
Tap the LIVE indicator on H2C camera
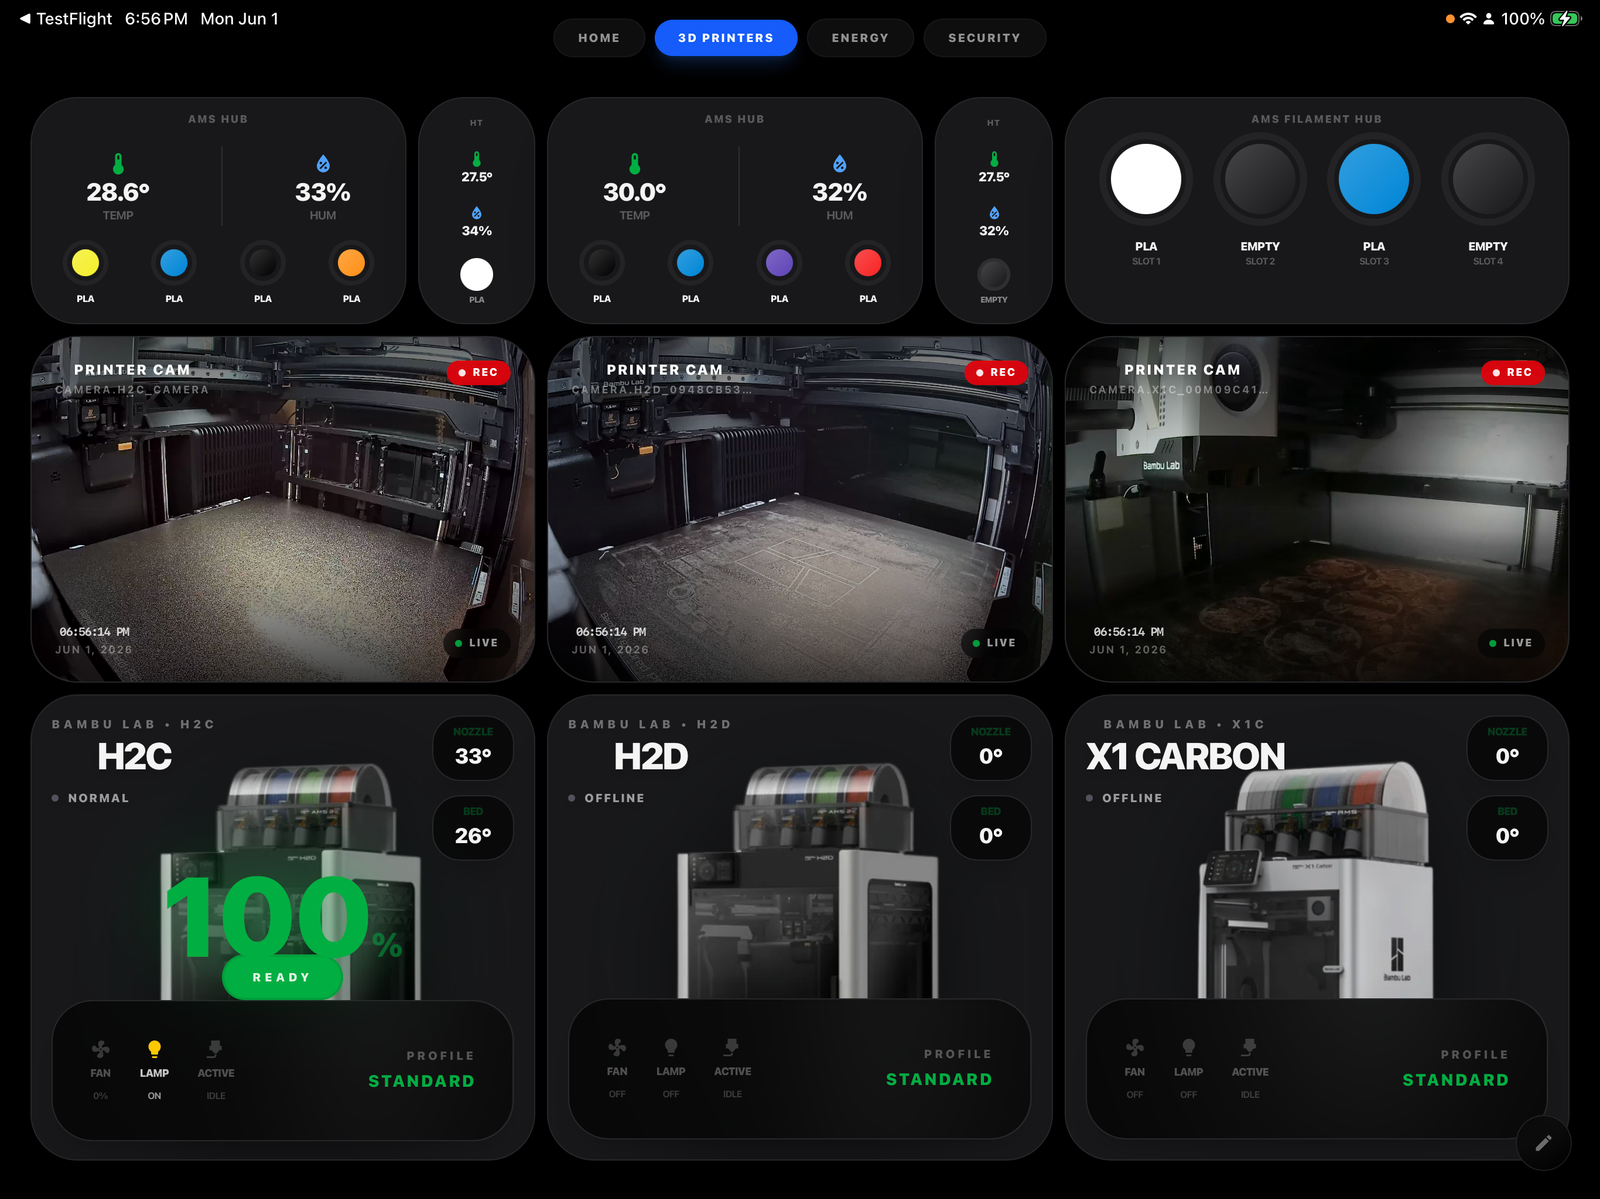click(477, 643)
